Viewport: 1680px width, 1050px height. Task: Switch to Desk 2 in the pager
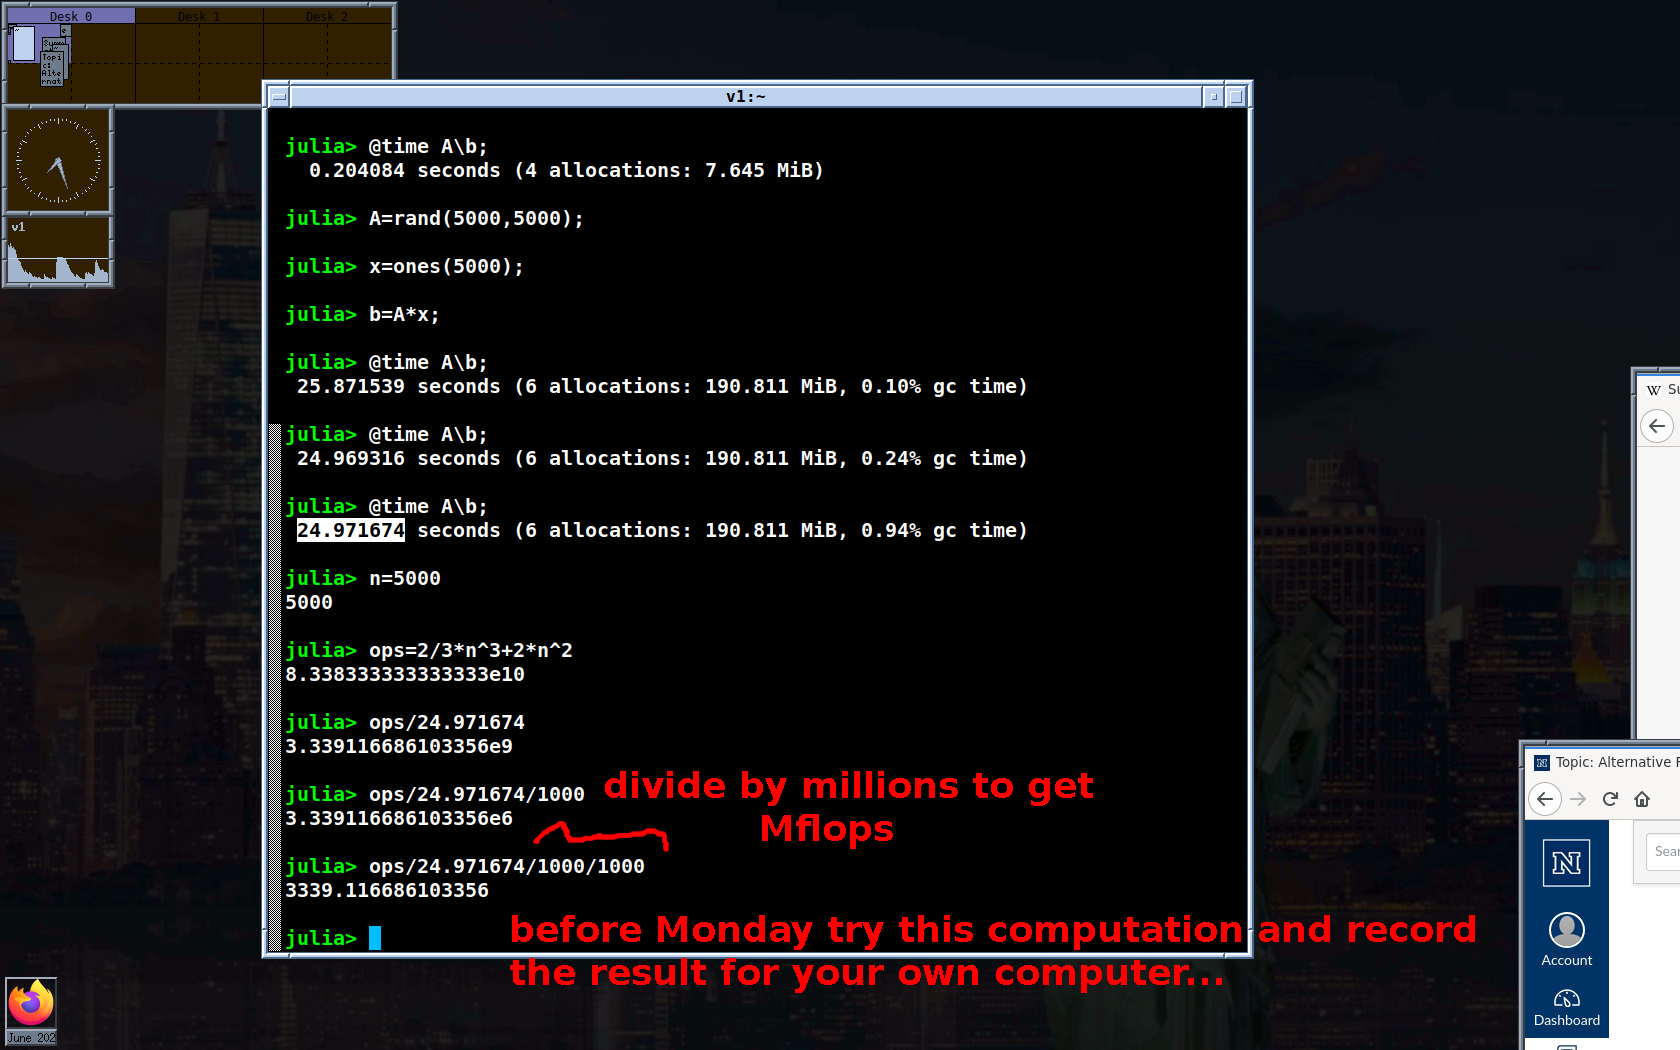[x=327, y=17]
